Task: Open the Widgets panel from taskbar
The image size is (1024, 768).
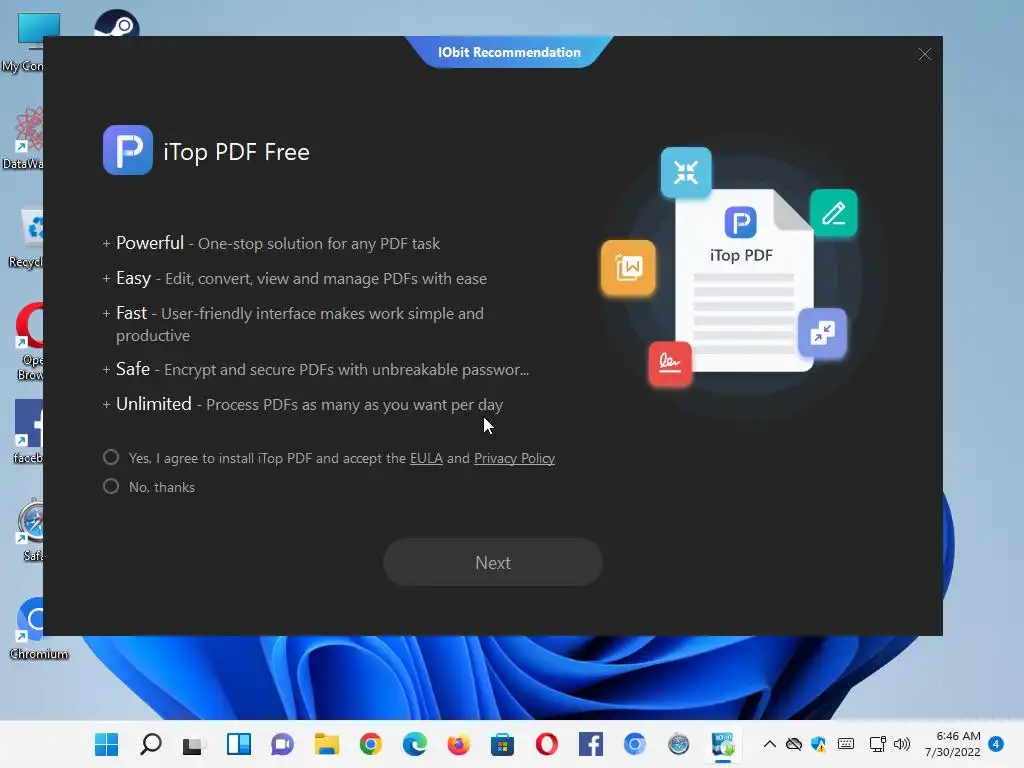Action: (238, 744)
